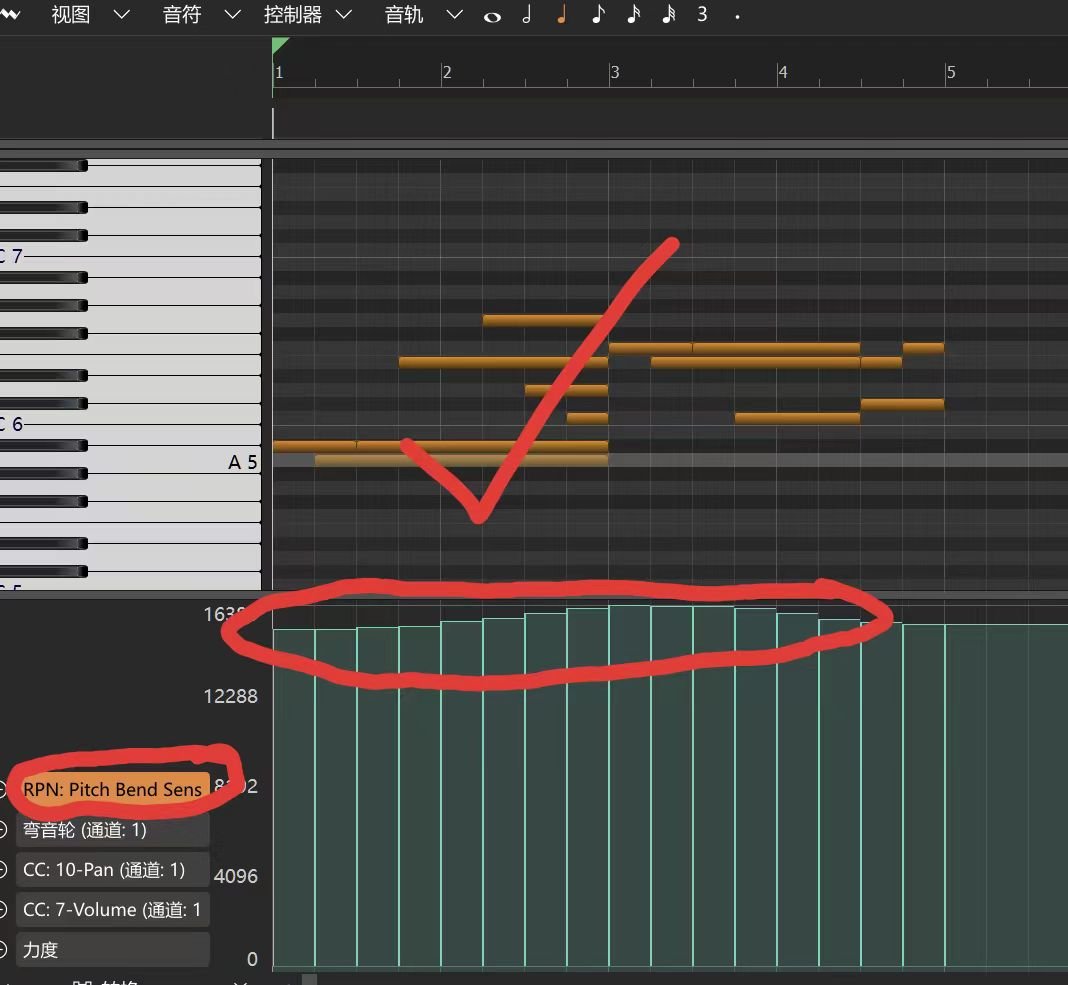Select the half note duration icon

[526, 15]
